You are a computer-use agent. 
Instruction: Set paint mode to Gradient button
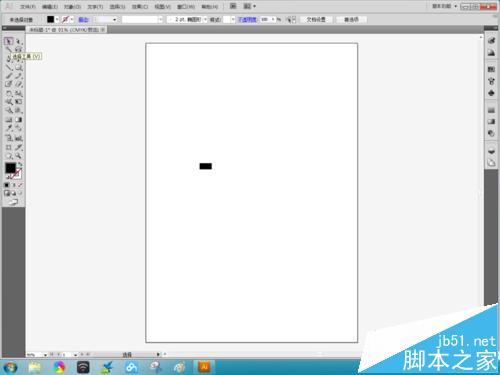(x=14, y=185)
